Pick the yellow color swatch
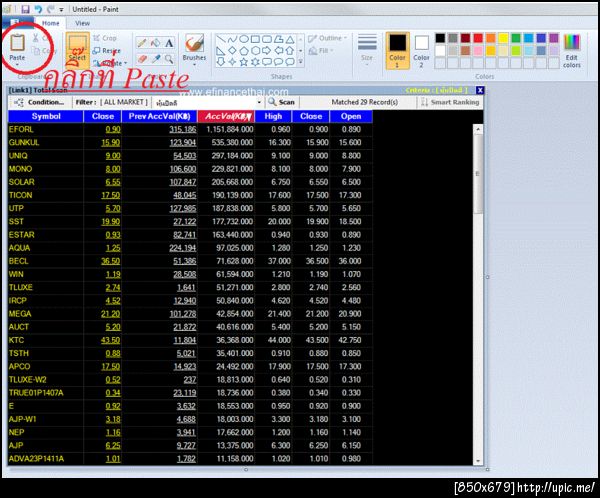 pyautogui.click(x=503, y=38)
